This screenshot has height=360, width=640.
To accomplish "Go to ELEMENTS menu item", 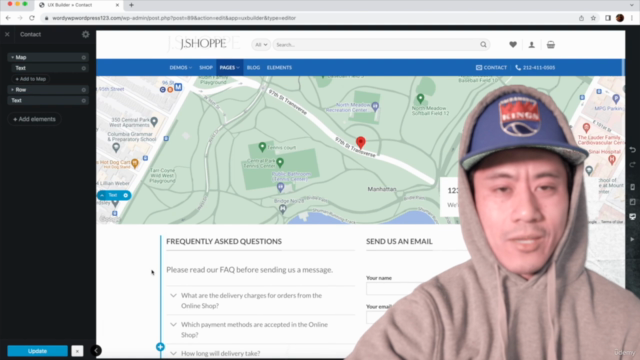I will [279, 68].
